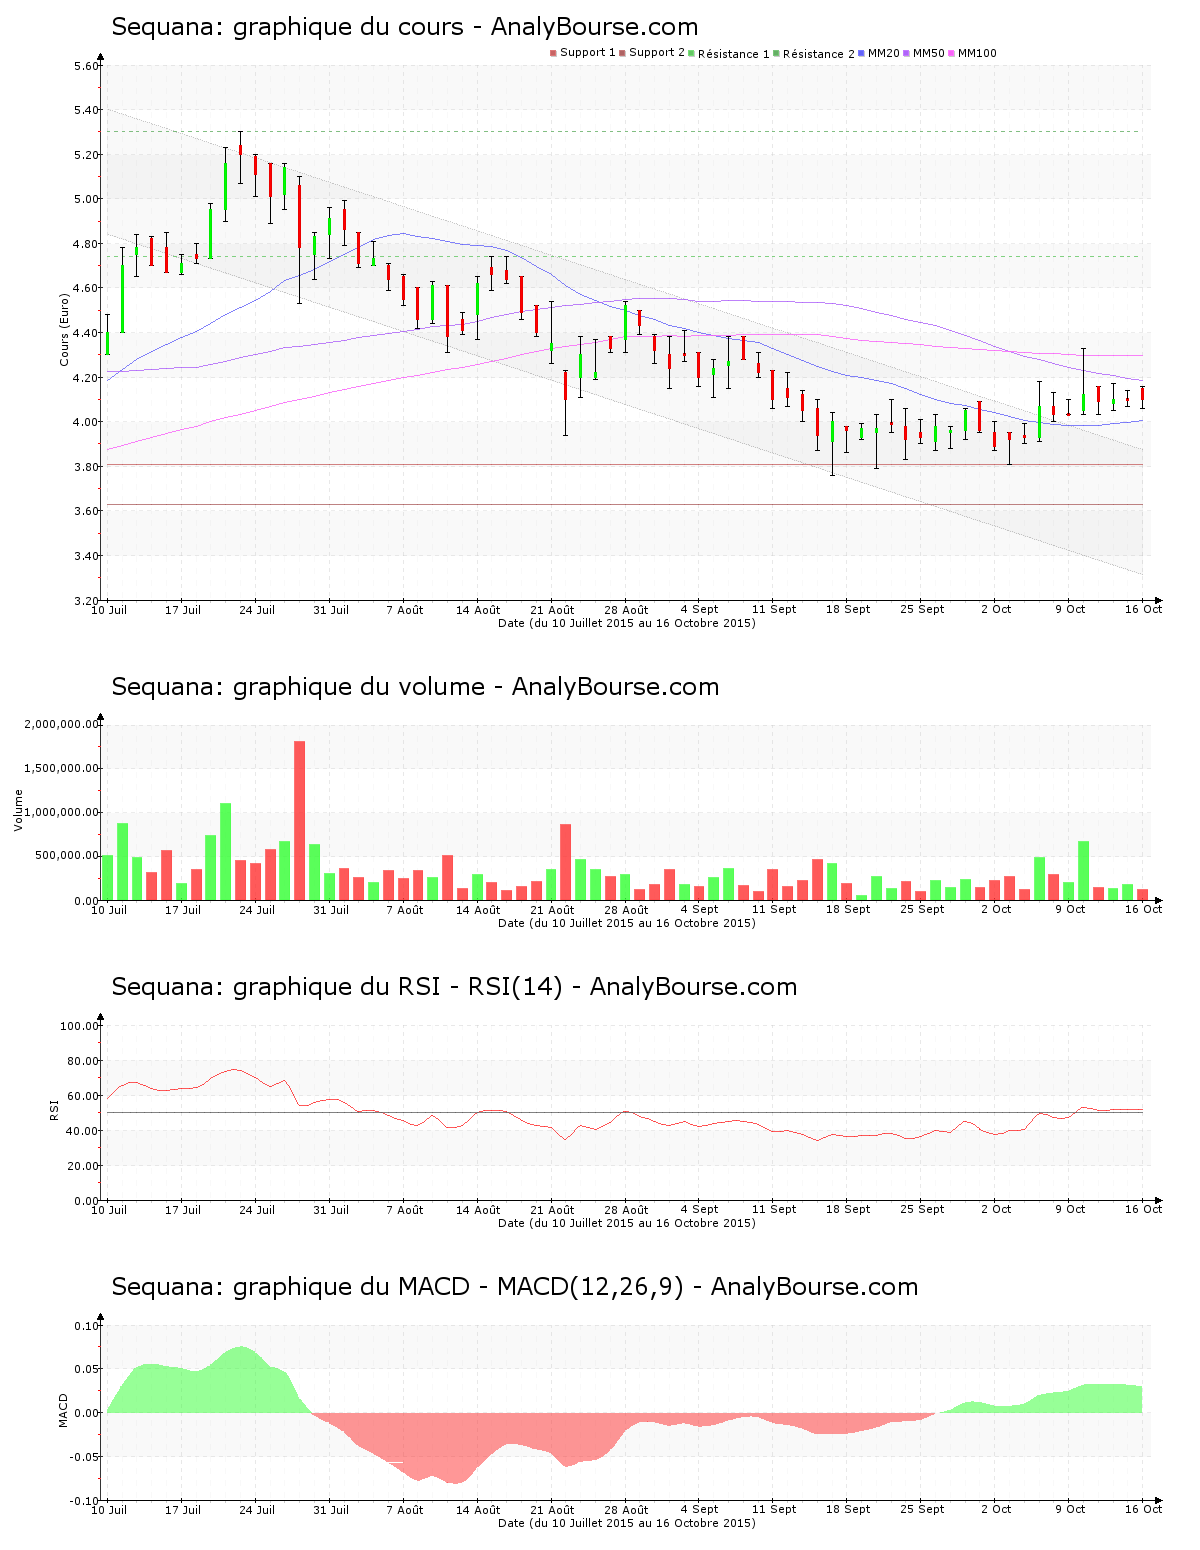This screenshot has height=1550, width=1200.
Task: Click the 5.00 value on price axis
Action: (86, 200)
